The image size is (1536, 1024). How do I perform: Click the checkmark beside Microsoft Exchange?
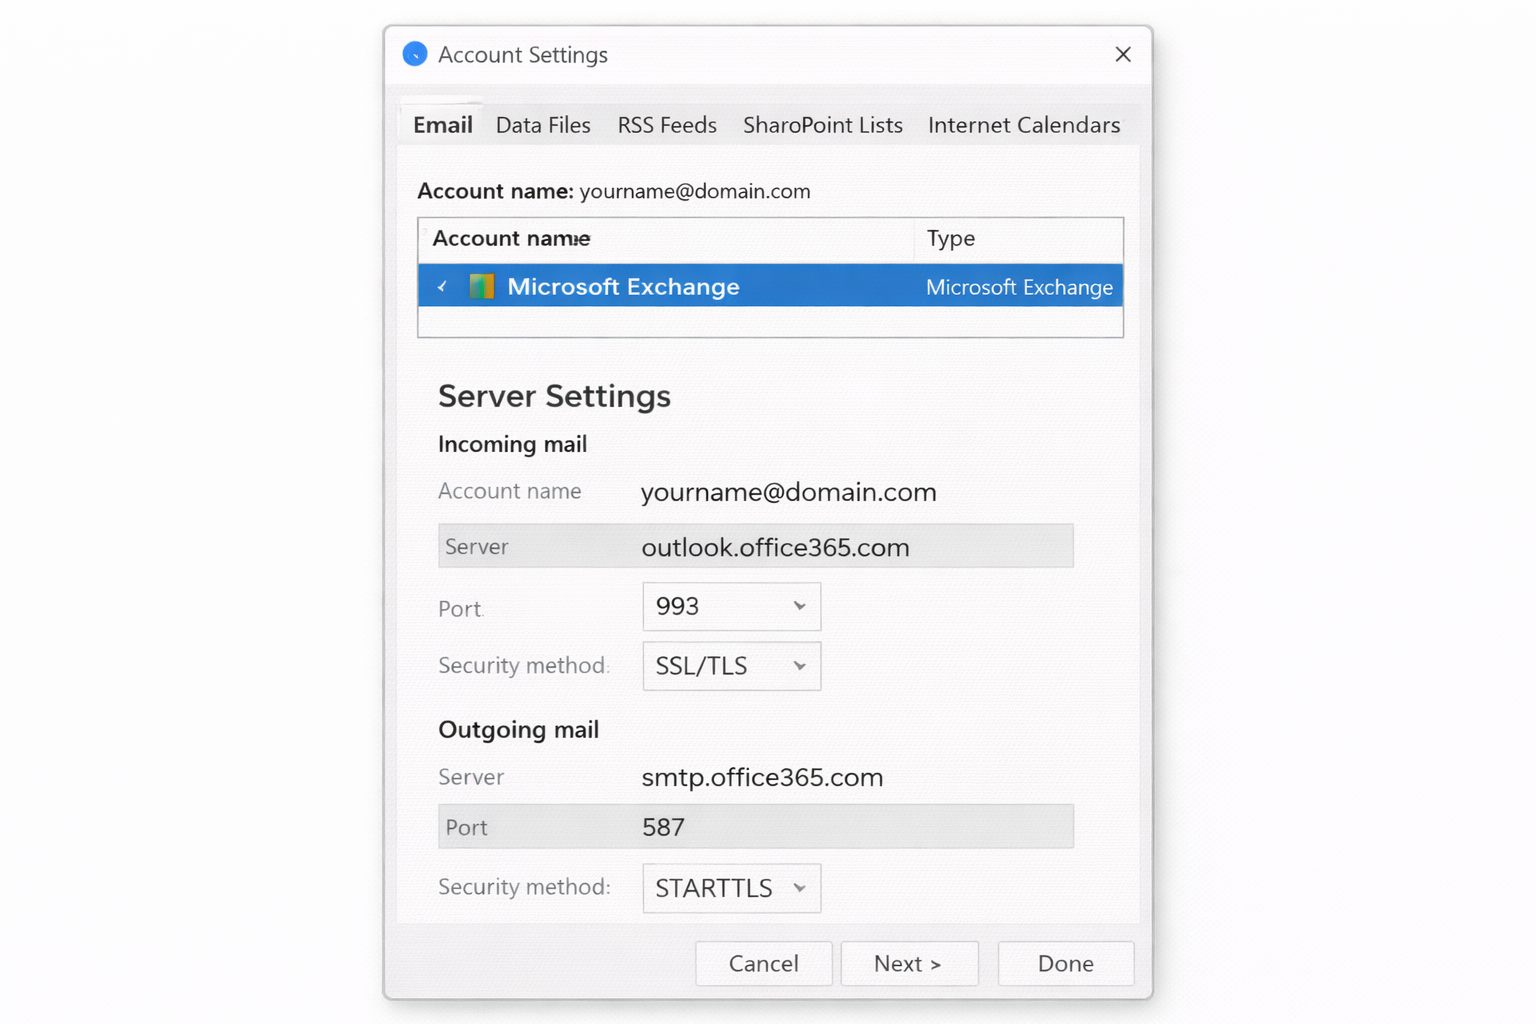pos(442,287)
